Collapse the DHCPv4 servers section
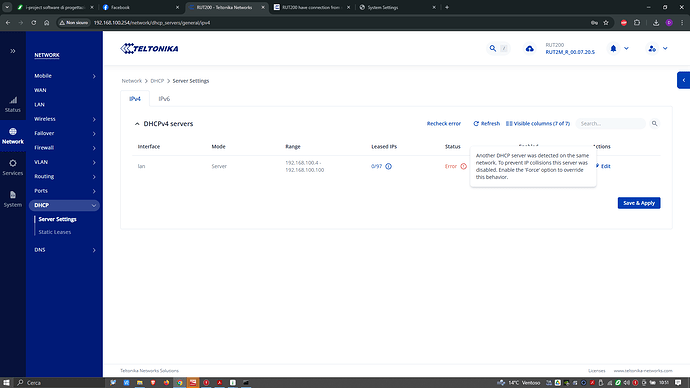This screenshot has height=388, width=690. point(137,124)
